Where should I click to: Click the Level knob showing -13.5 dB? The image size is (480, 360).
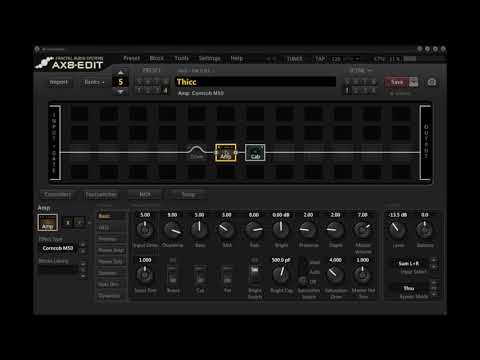397,229
